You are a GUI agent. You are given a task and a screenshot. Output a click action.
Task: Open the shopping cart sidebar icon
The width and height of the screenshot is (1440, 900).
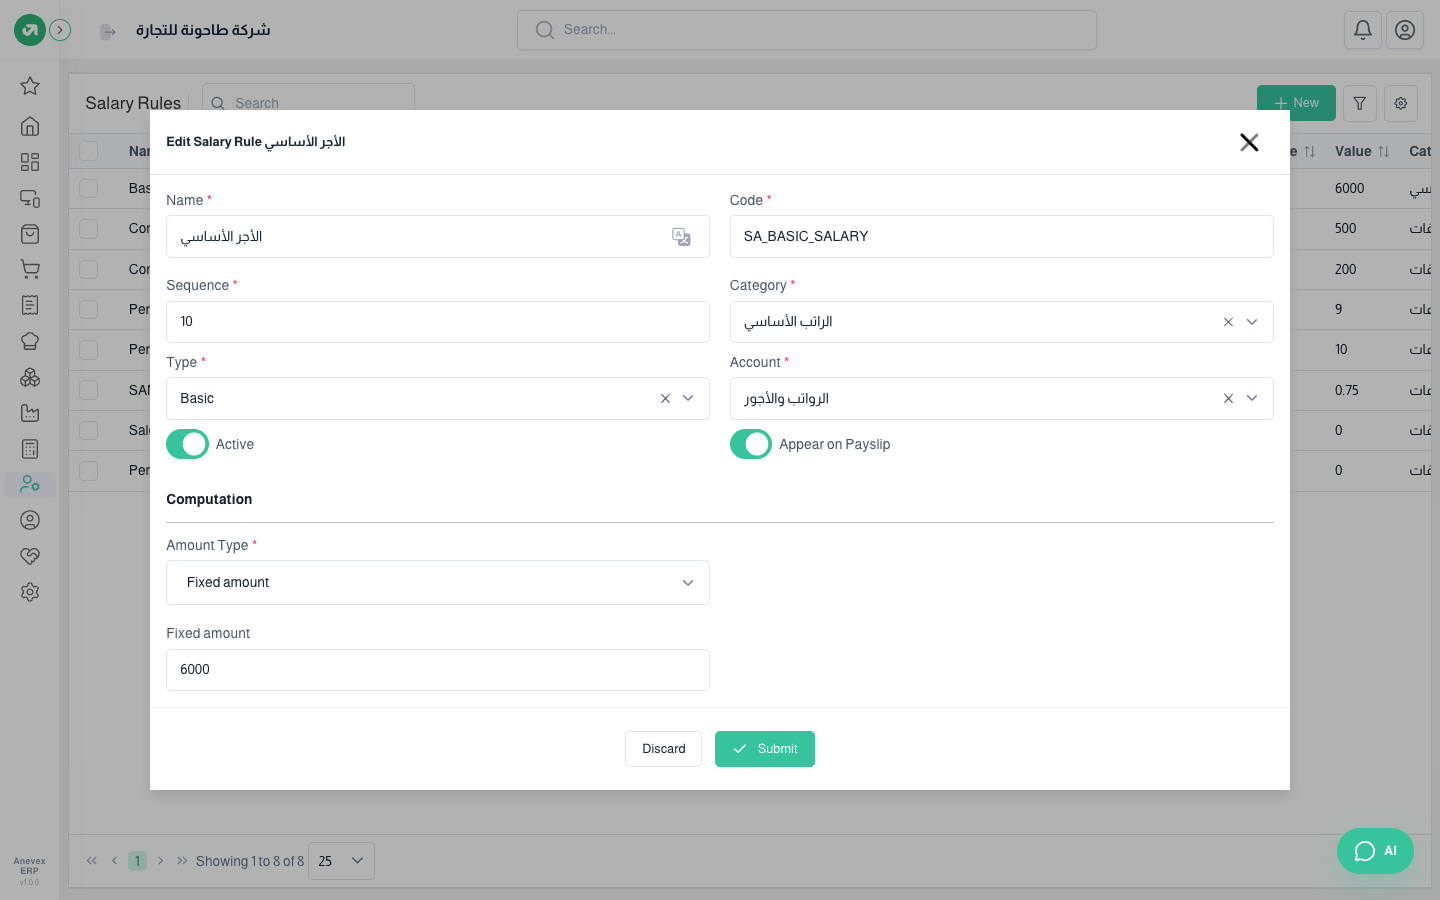point(30,269)
